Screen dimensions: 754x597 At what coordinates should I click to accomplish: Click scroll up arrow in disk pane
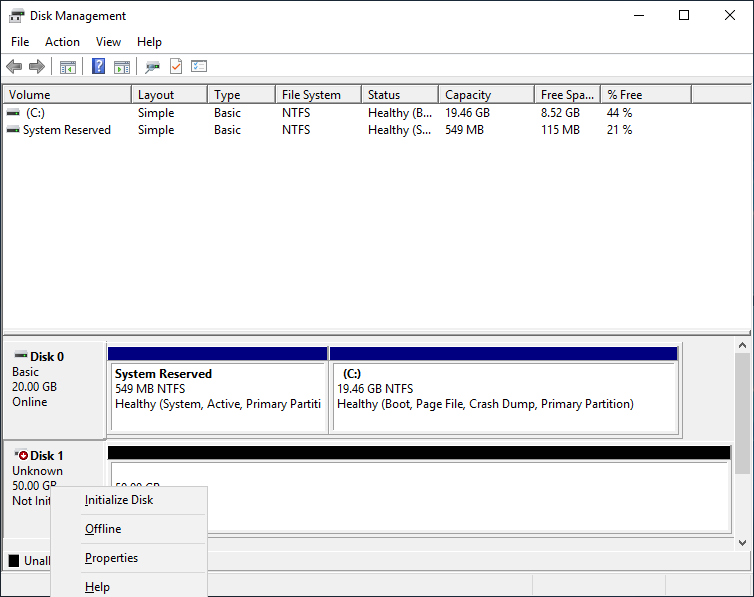(x=742, y=345)
